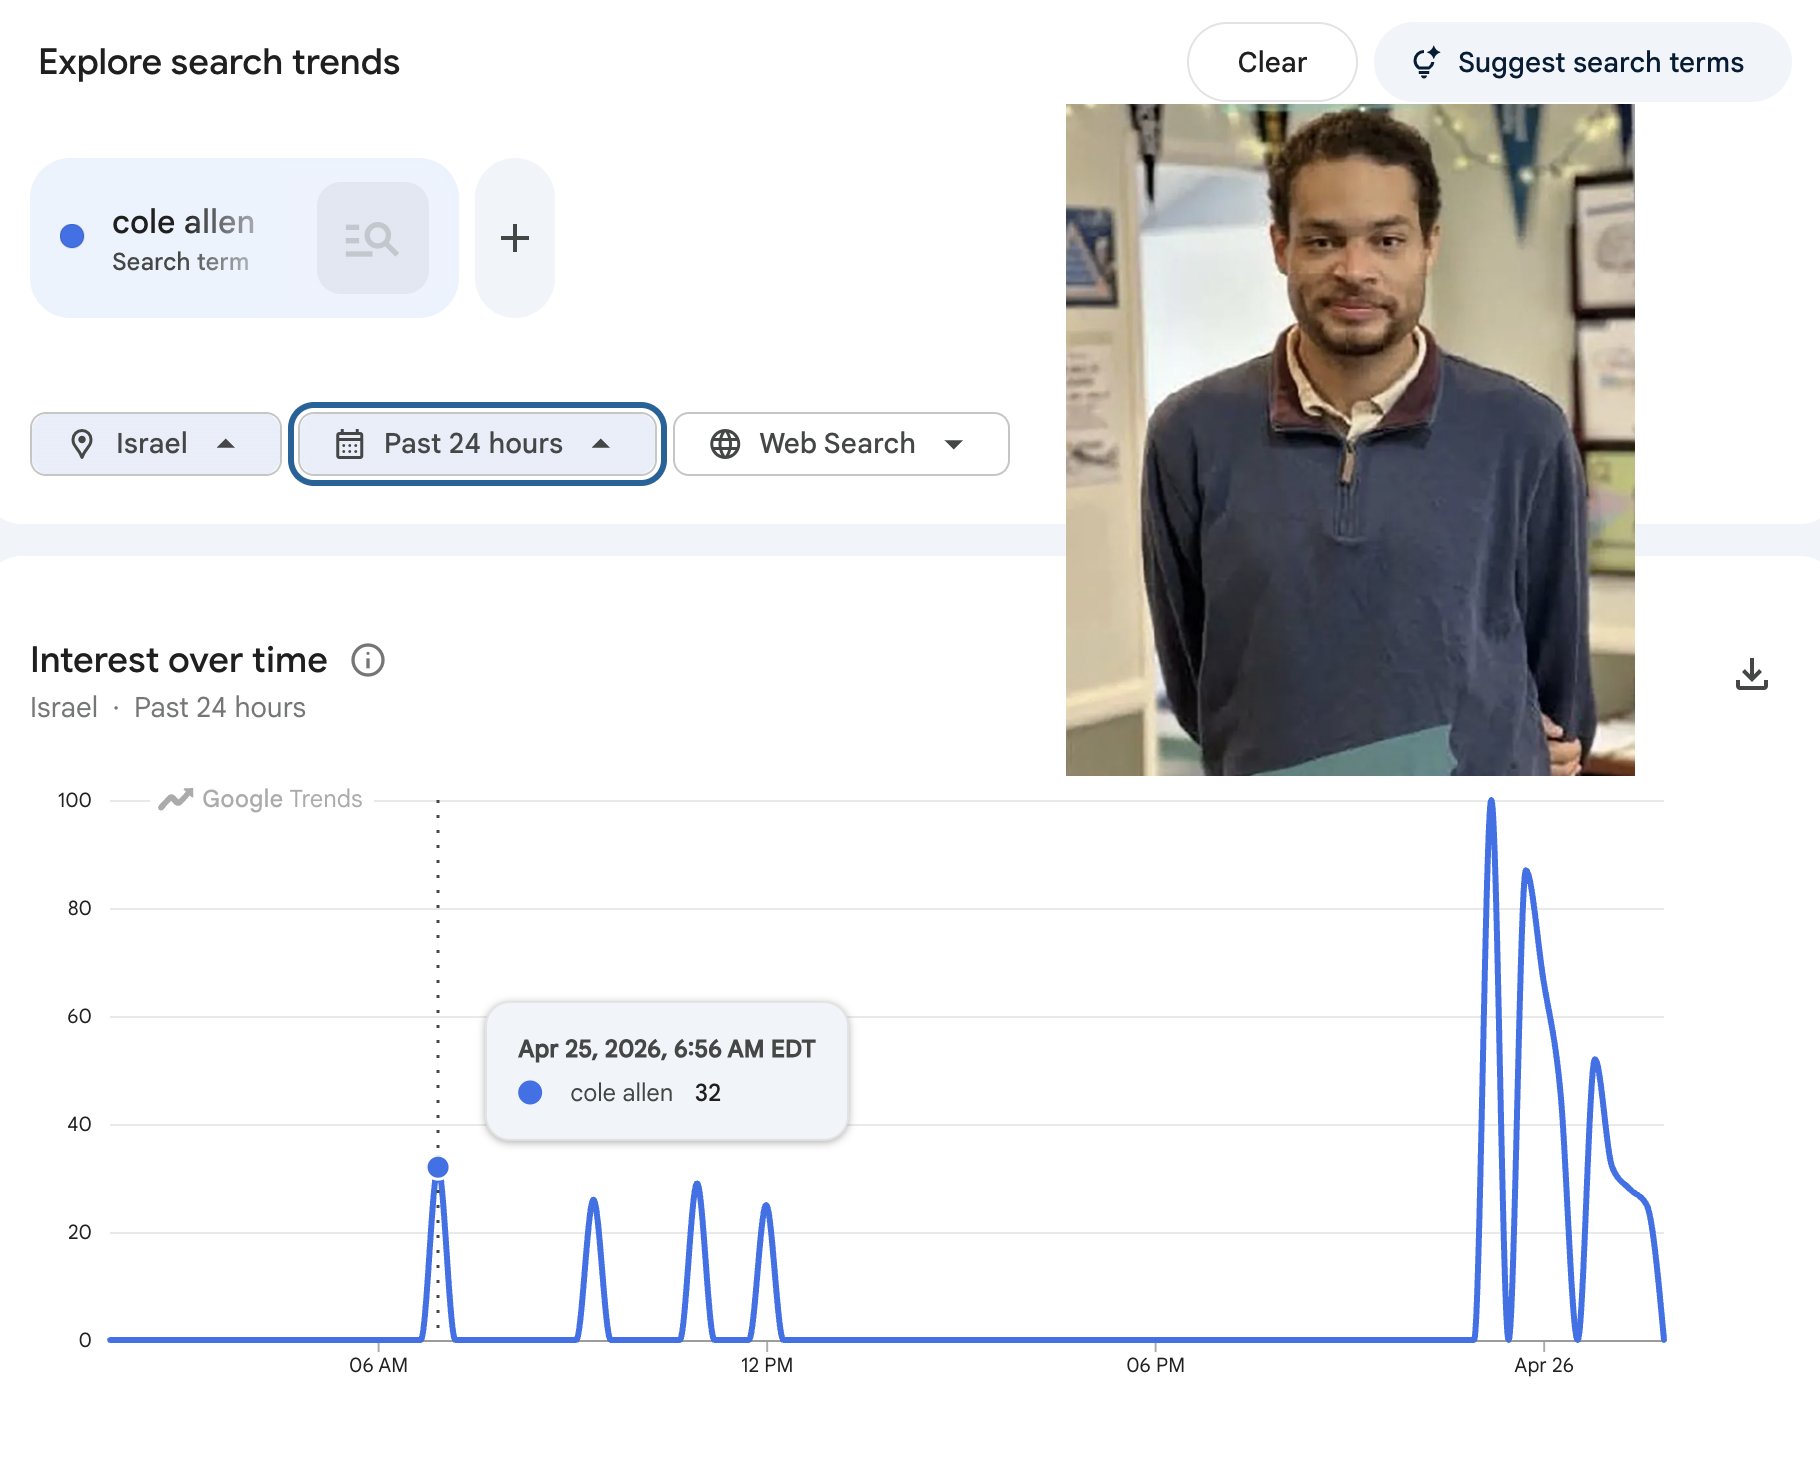Click the blue legend dot next to cole allen
The height and width of the screenshot is (1458, 1820).
530,1092
